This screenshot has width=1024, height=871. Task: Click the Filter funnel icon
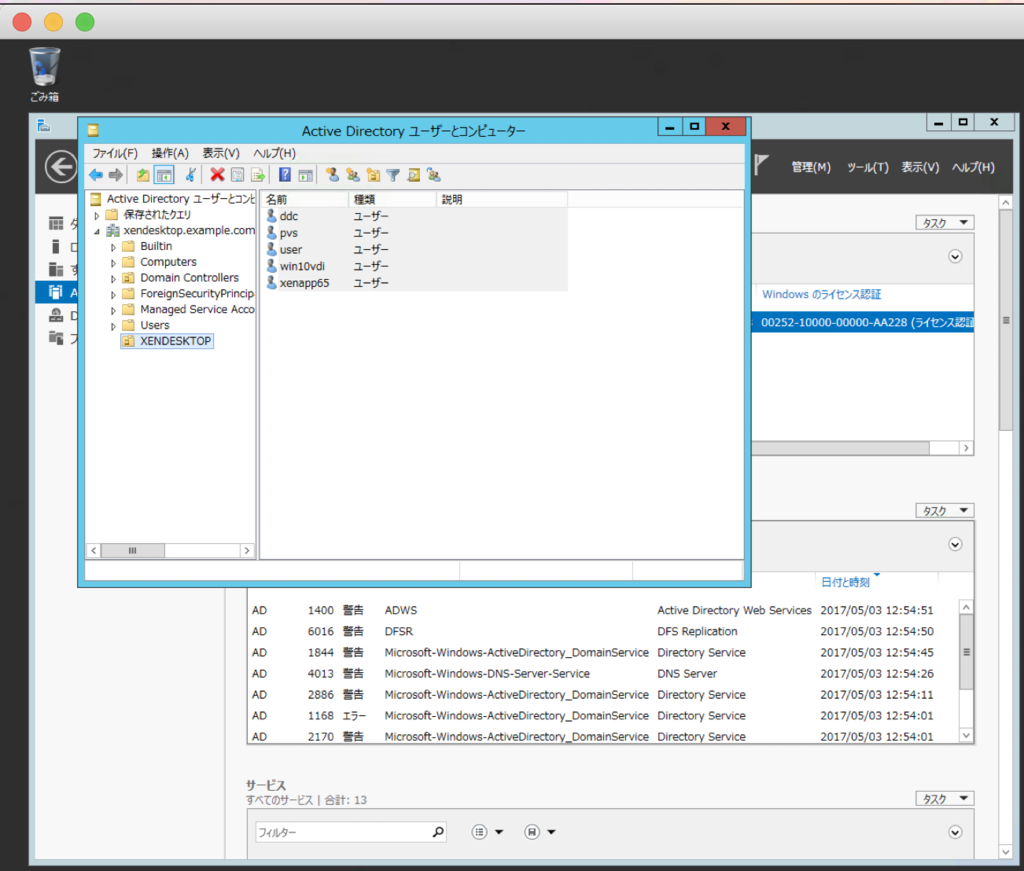393,175
